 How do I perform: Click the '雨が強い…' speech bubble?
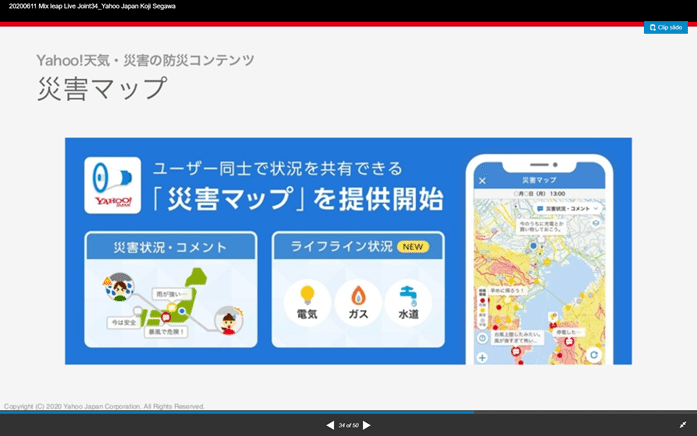[172, 294]
